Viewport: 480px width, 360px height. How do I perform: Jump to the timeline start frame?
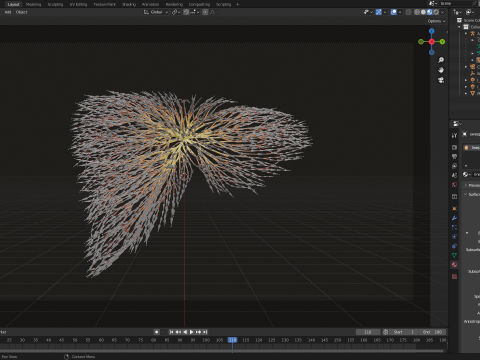[171, 332]
